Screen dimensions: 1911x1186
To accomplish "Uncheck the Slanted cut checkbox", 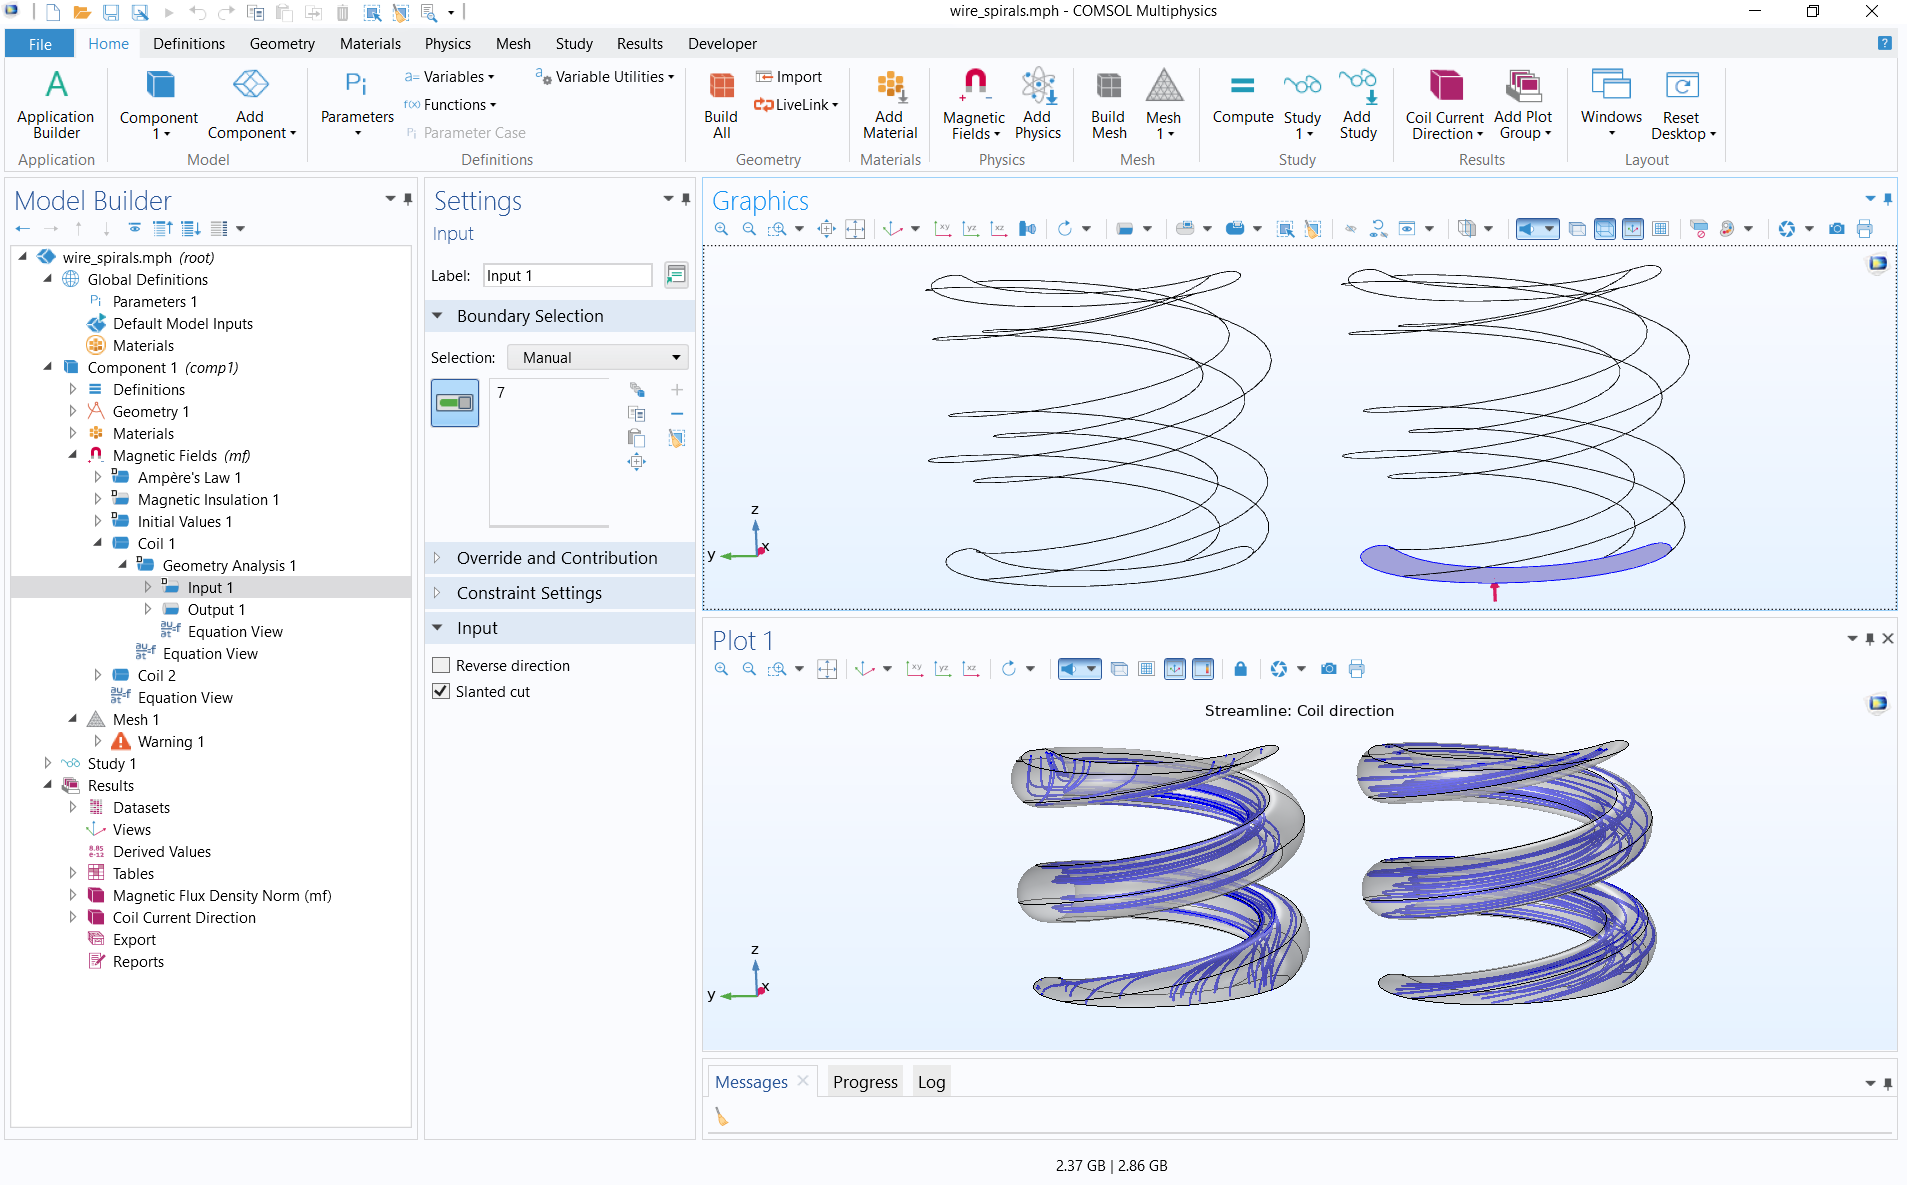I will (x=441, y=692).
